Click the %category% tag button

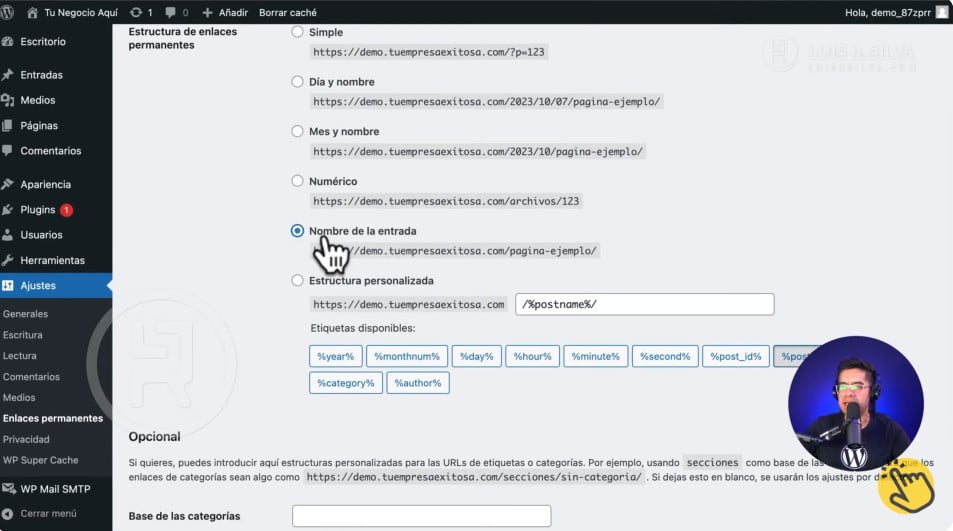click(x=345, y=383)
